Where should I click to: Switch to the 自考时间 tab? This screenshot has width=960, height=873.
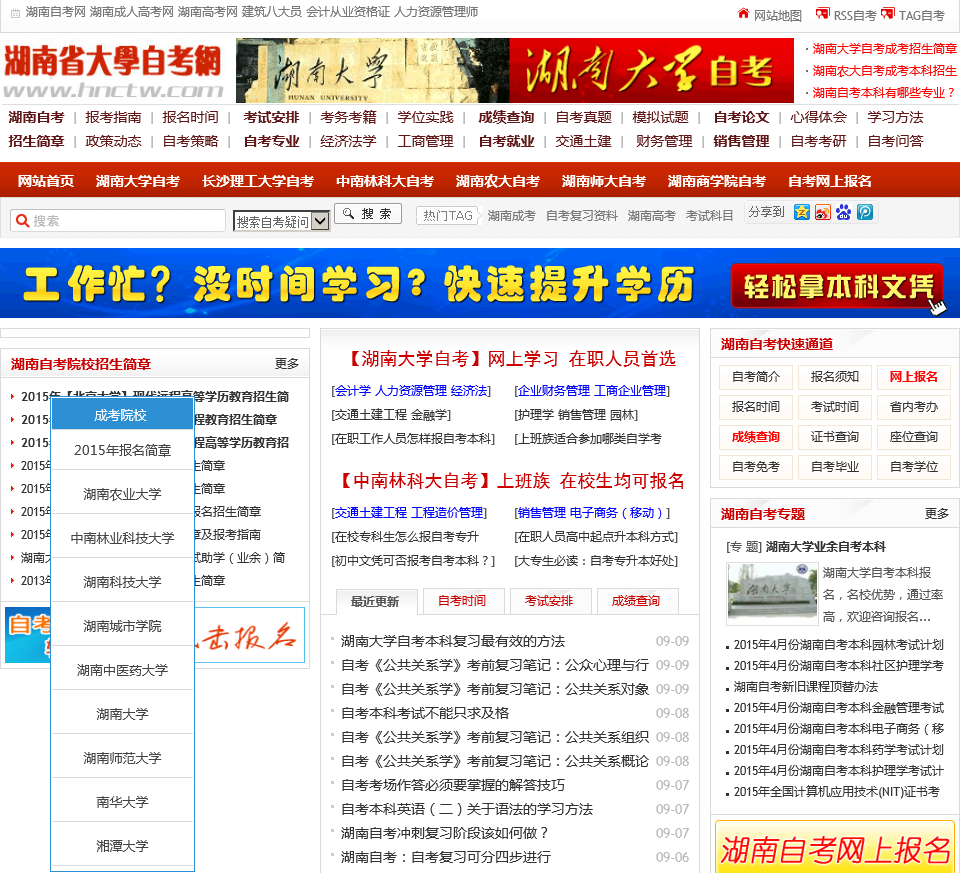coord(463,601)
